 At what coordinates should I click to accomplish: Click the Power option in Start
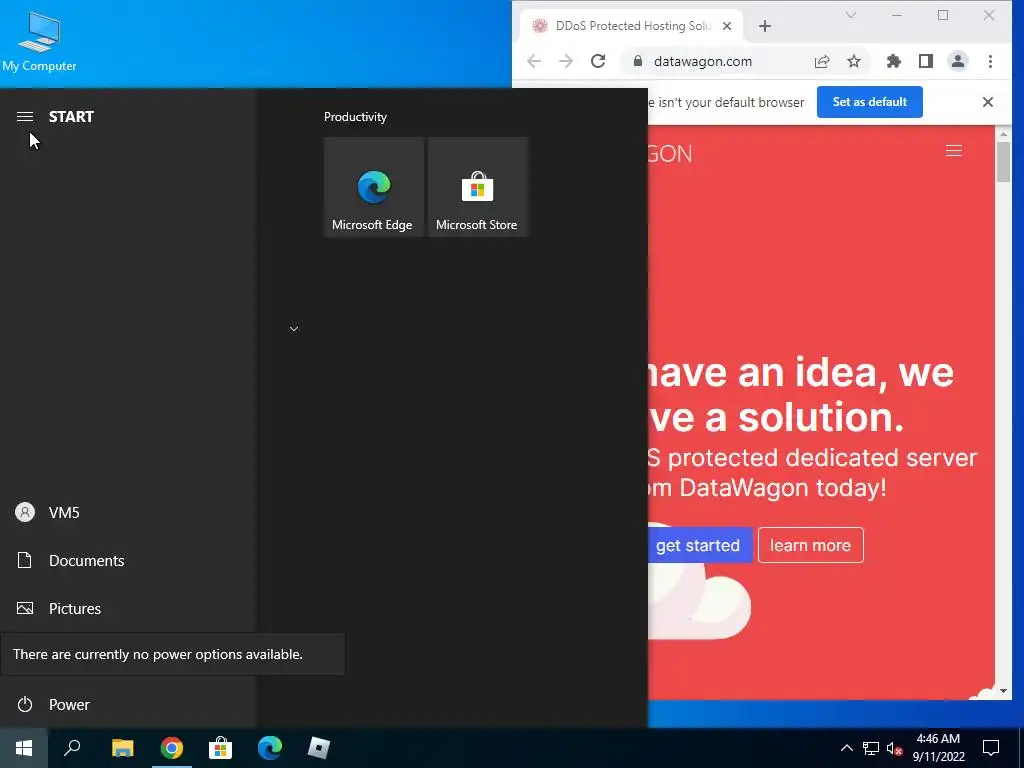[x=128, y=704]
